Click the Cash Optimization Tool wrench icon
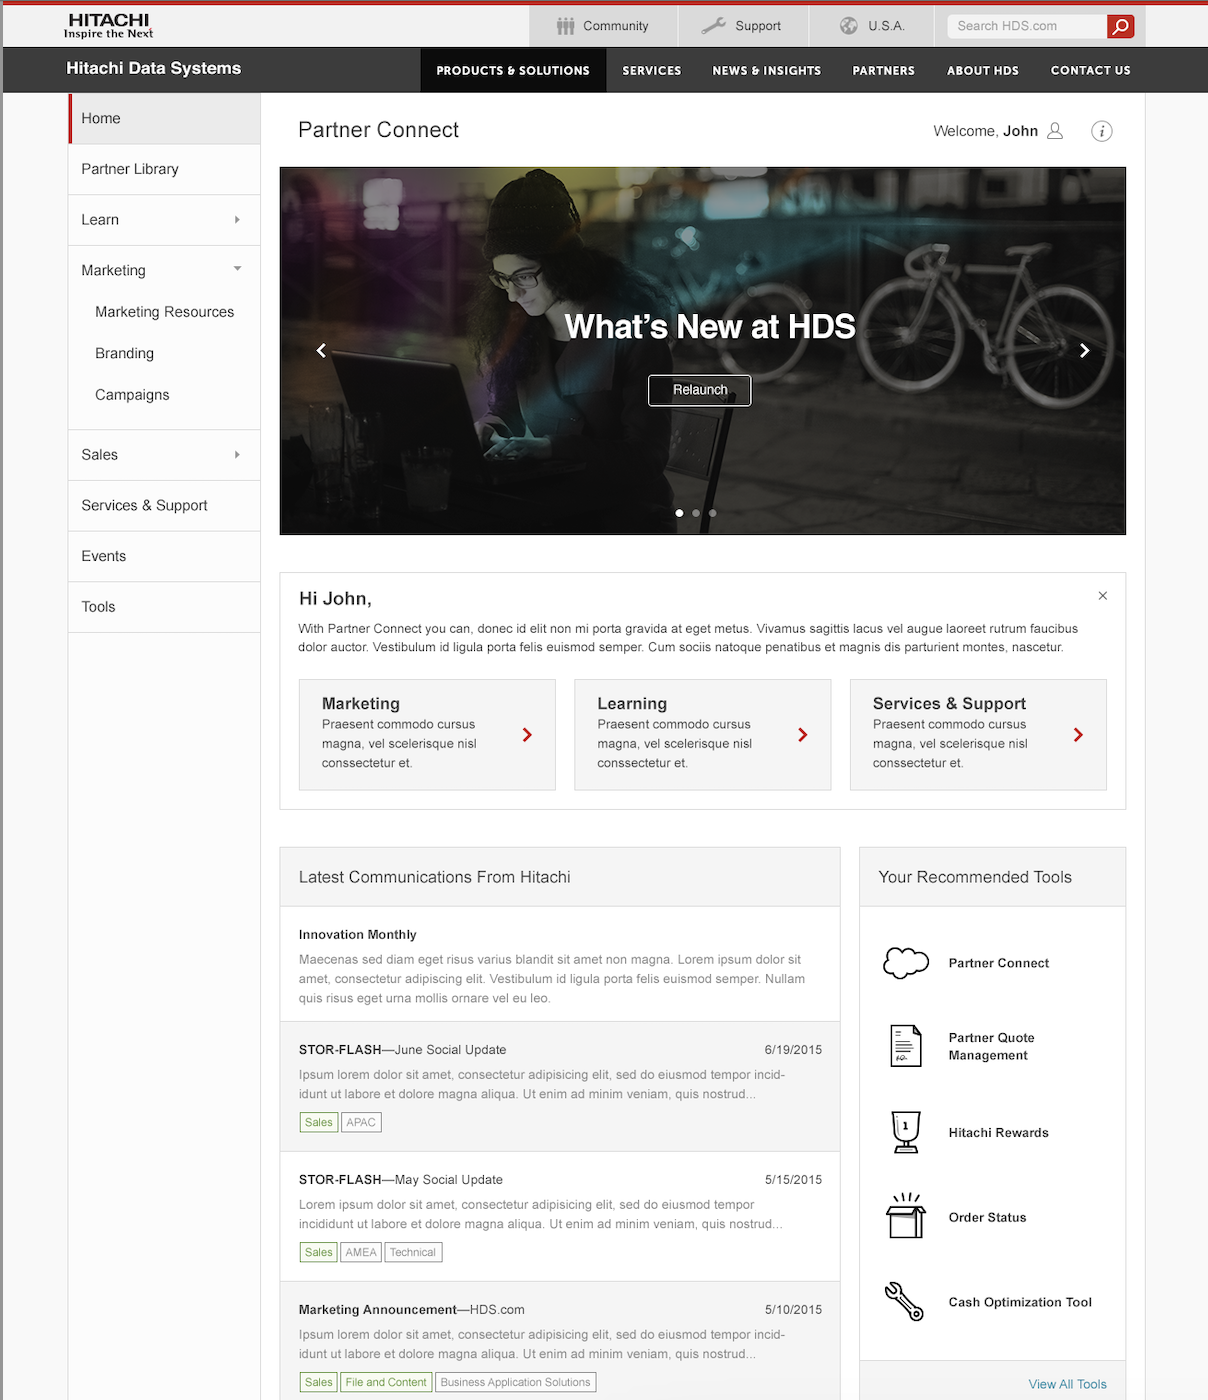Viewport: 1208px width, 1400px height. point(905,1302)
